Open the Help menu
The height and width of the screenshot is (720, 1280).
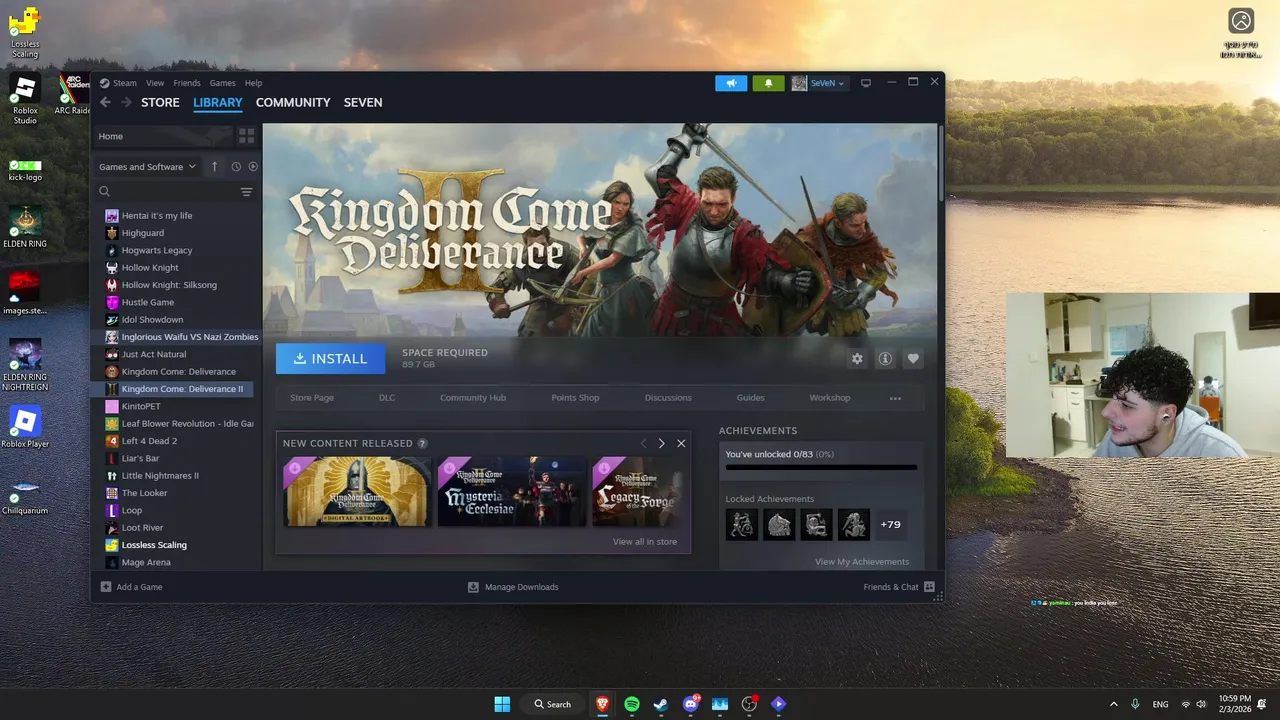coord(254,83)
